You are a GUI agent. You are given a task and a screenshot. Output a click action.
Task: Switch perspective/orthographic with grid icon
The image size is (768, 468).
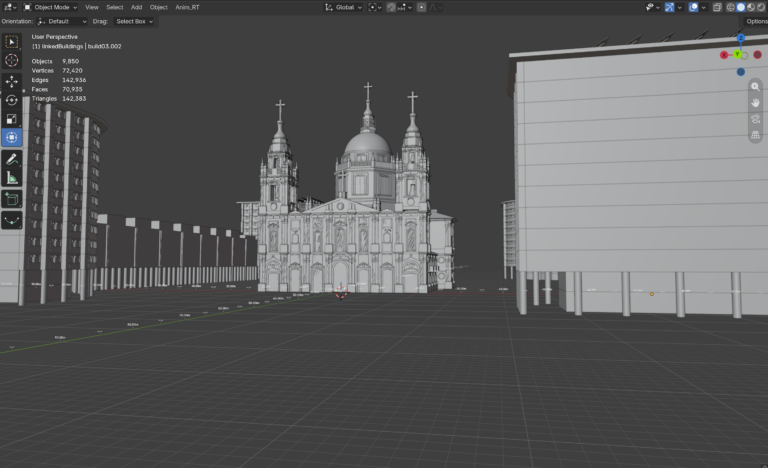pos(755,134)
